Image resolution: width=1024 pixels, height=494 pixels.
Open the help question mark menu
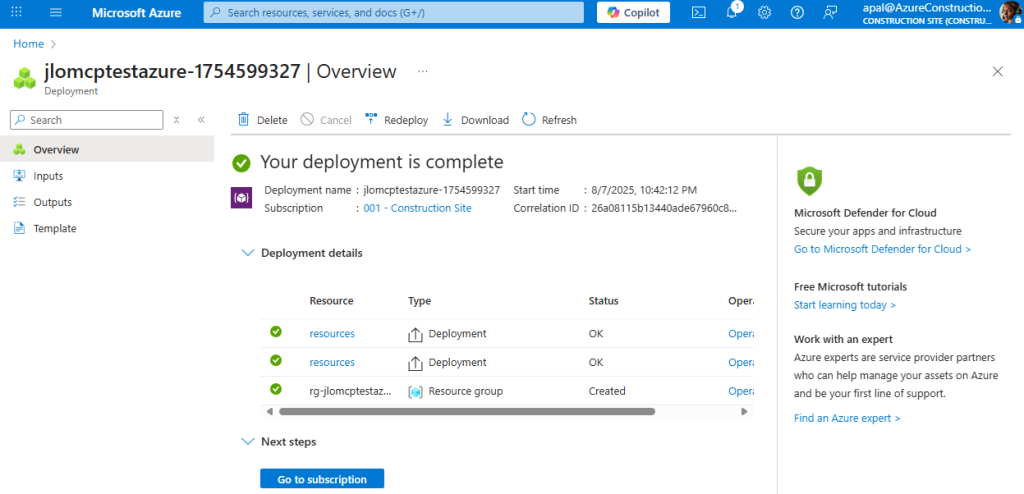[797, 12]
